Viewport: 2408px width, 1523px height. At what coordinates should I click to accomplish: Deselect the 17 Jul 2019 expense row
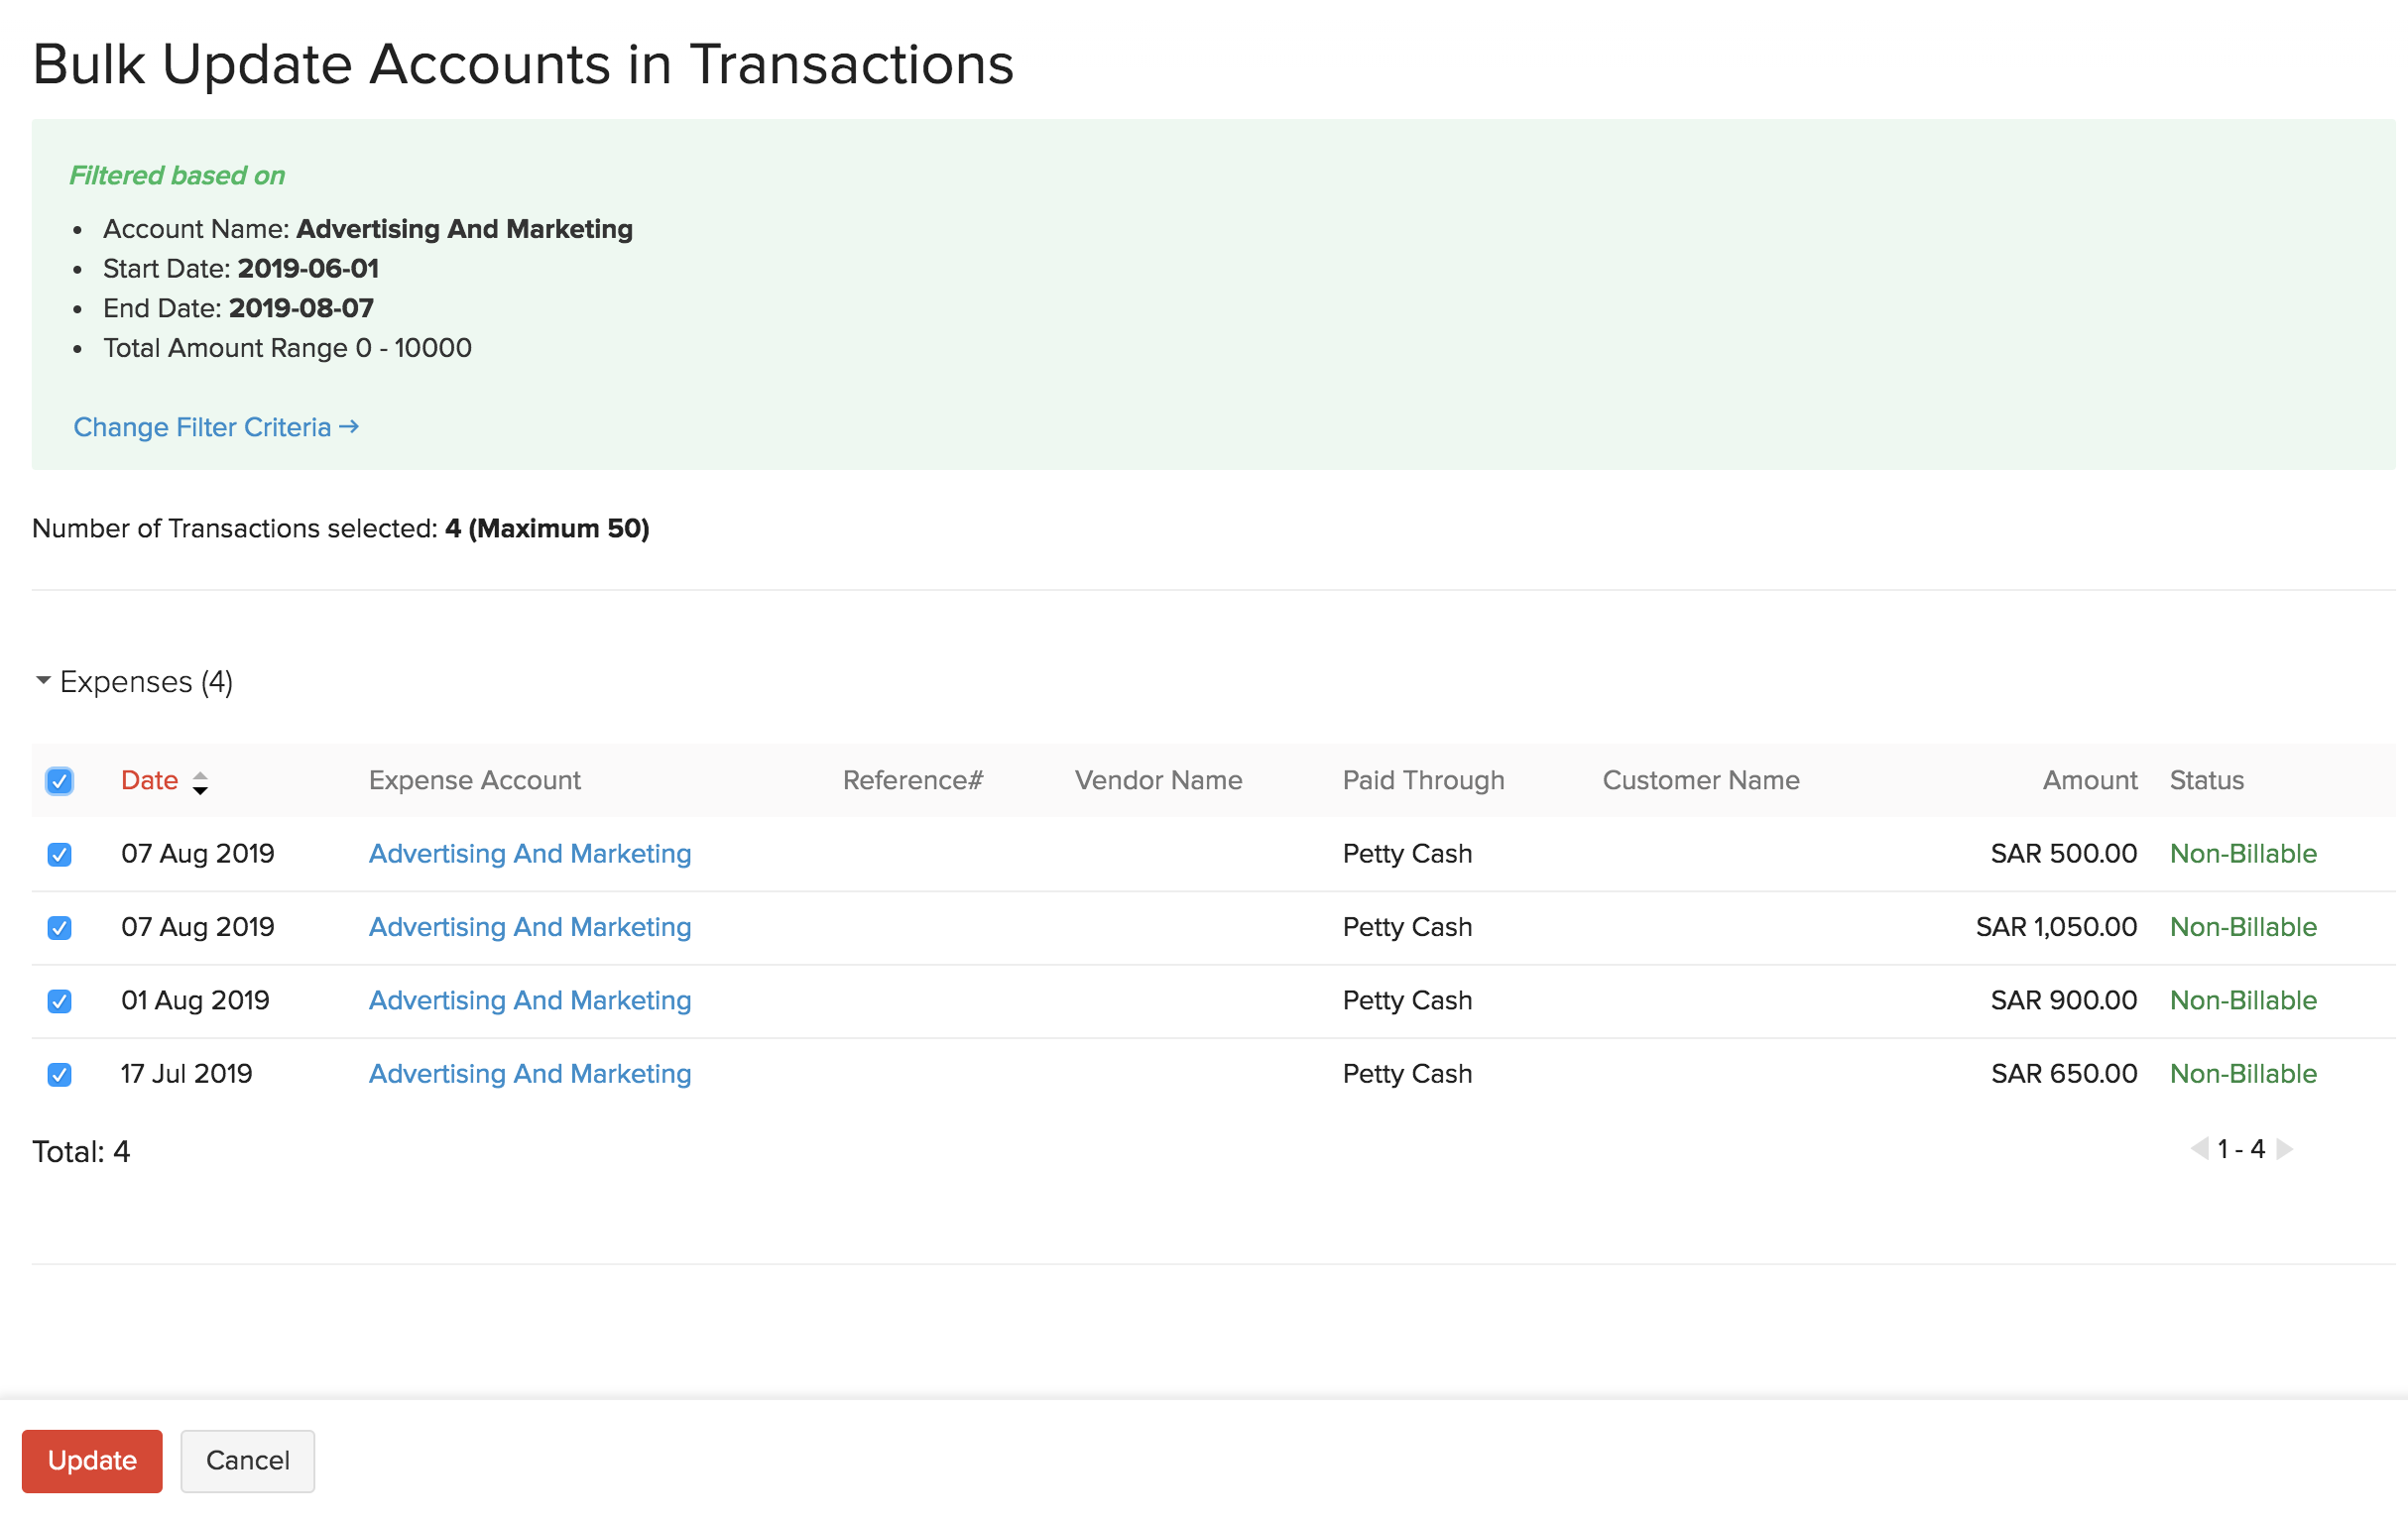click(x=60, y=1073)
